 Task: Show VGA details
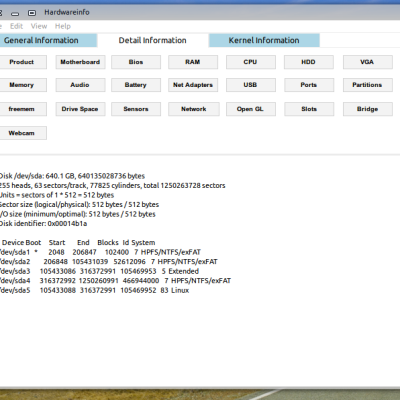pos(368,62)
